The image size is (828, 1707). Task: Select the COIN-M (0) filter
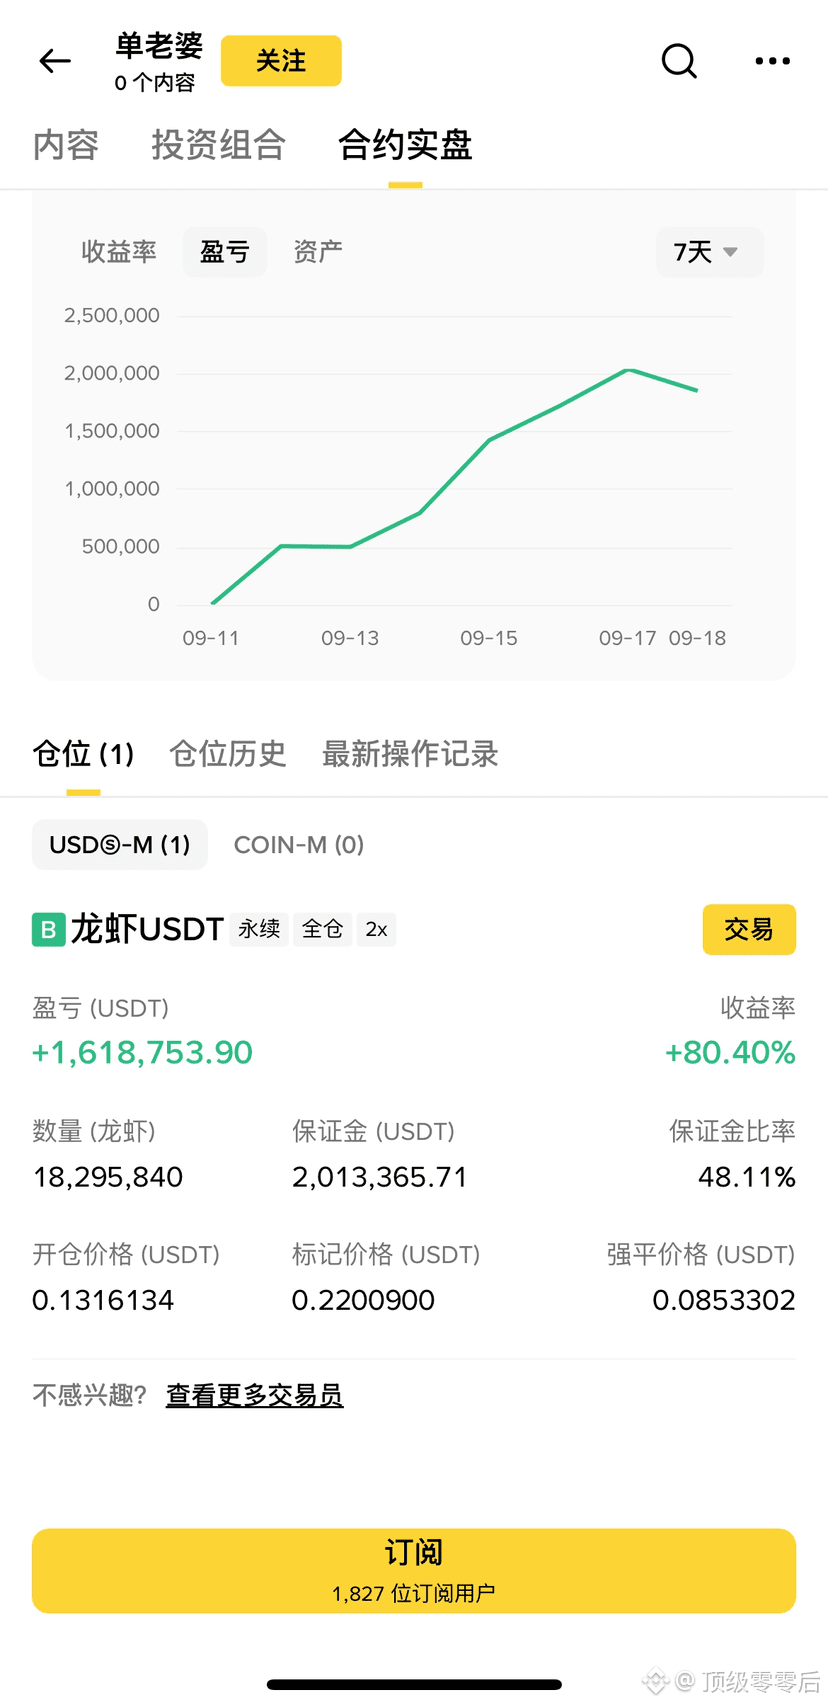point(299,845)
